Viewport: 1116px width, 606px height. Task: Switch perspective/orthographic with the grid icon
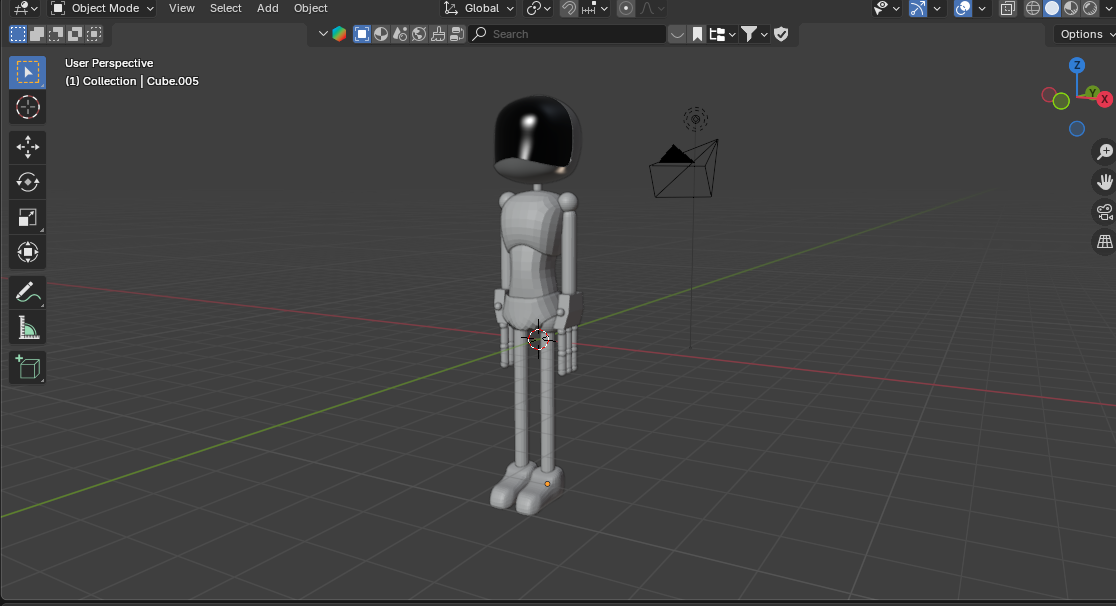[1104, 242]
